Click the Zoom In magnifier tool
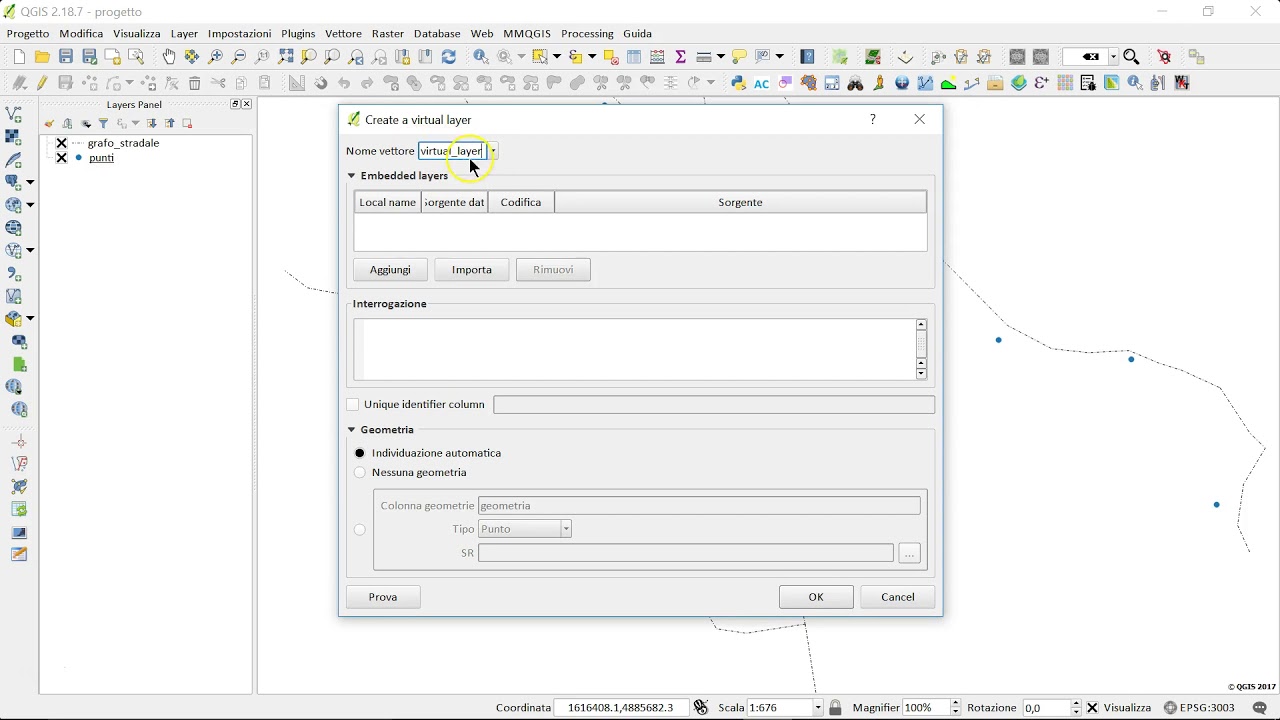The height and width of the screenshot is (720, 1280). coord(215,57)
